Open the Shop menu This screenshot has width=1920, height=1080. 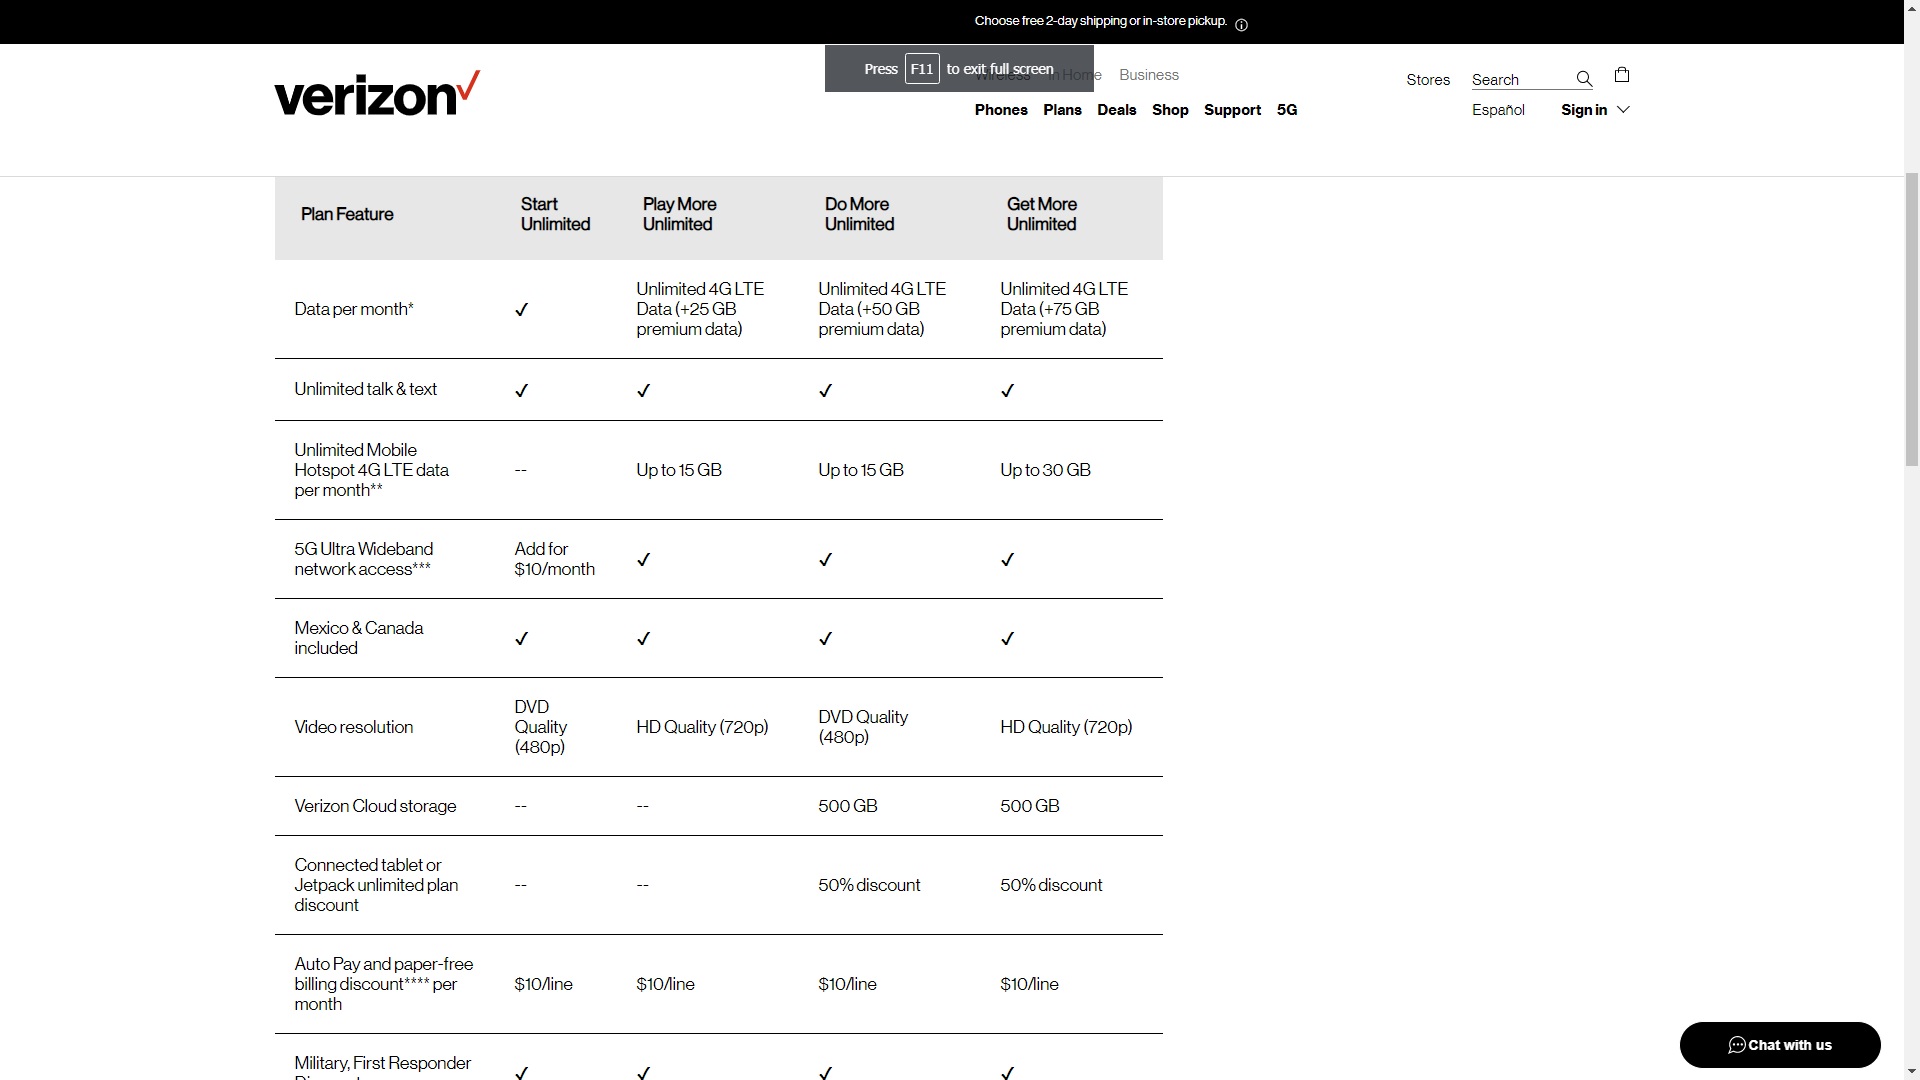1170,110
